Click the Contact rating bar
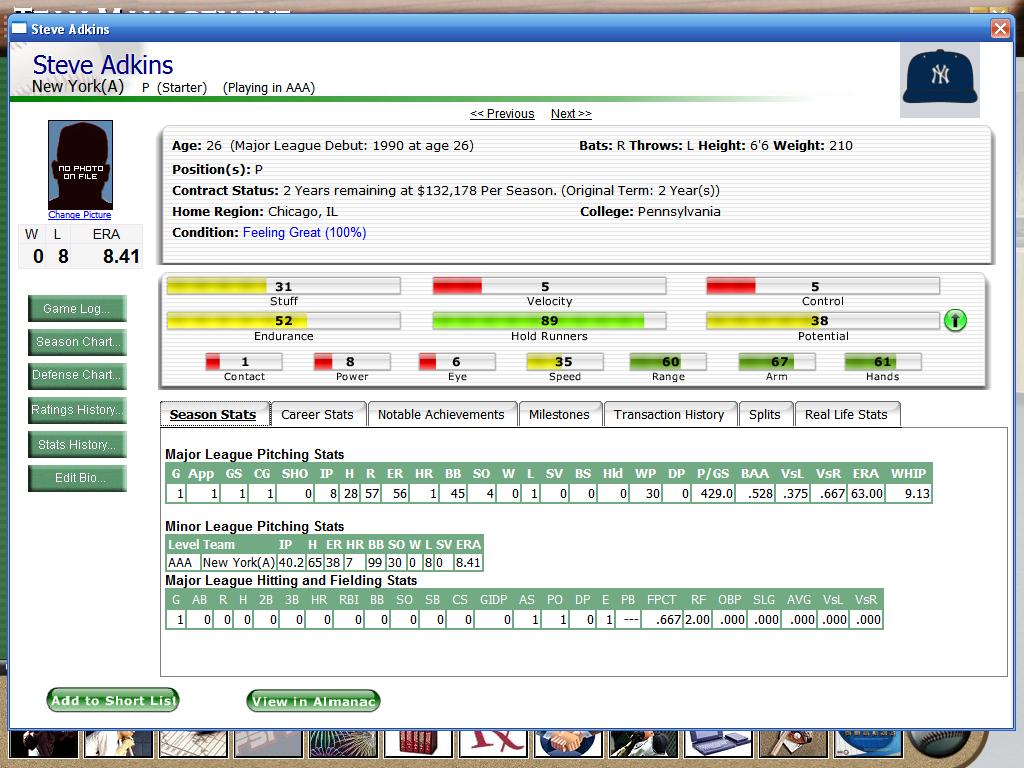The width and height of the screenshot is (1024, 768). pyautogui.click(x=244, y=362)
